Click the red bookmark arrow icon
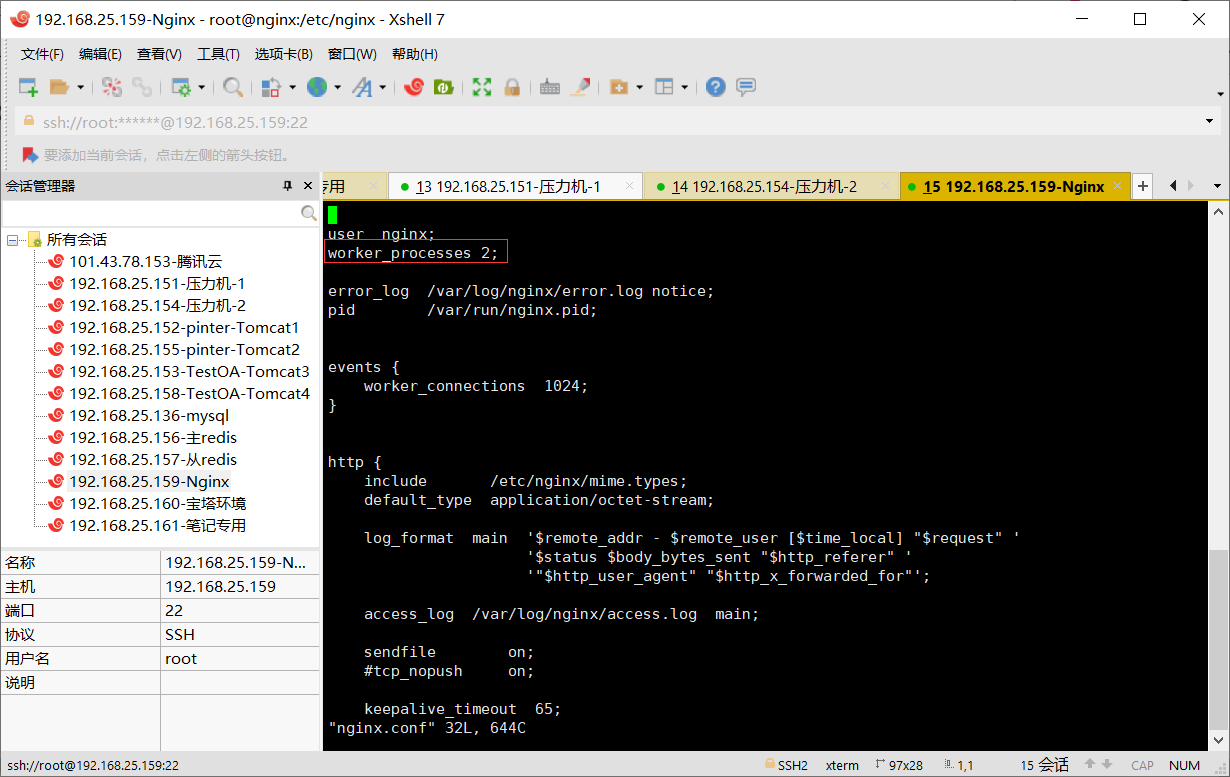 [x=29, y=155]
